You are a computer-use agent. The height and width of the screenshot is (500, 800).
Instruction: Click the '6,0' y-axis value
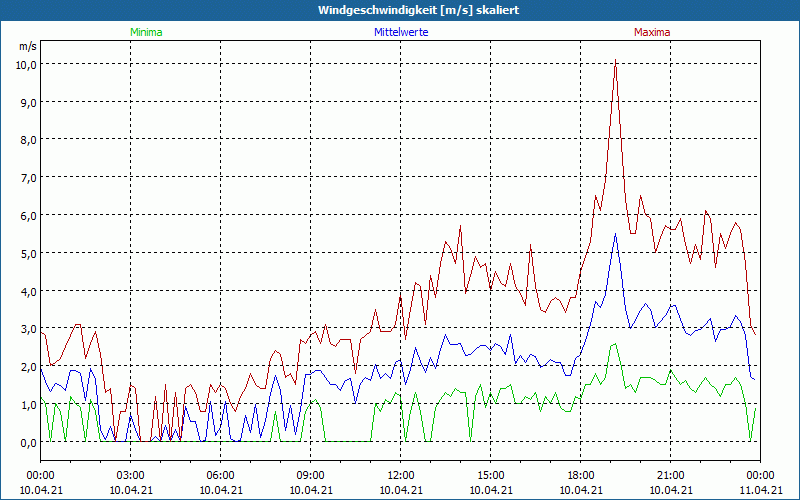point(29,215)
